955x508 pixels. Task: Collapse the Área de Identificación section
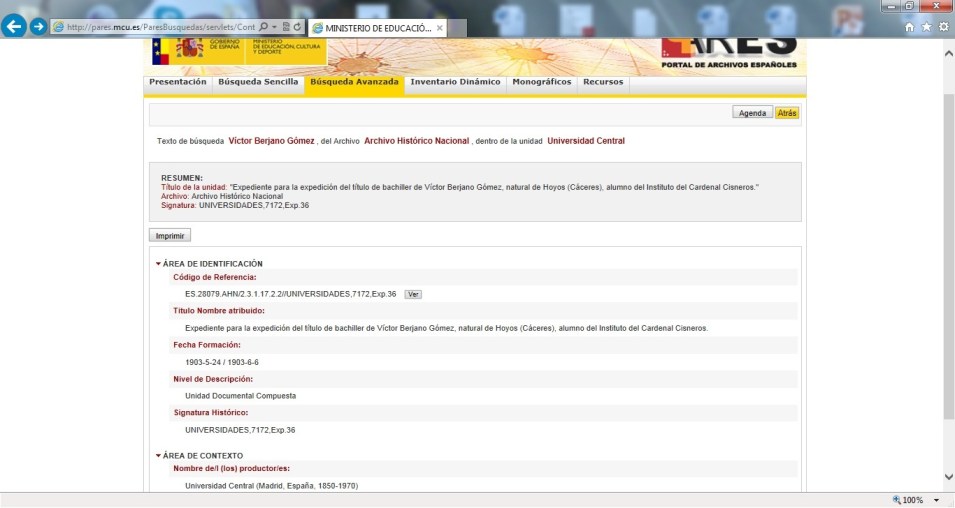coord(158,264)
